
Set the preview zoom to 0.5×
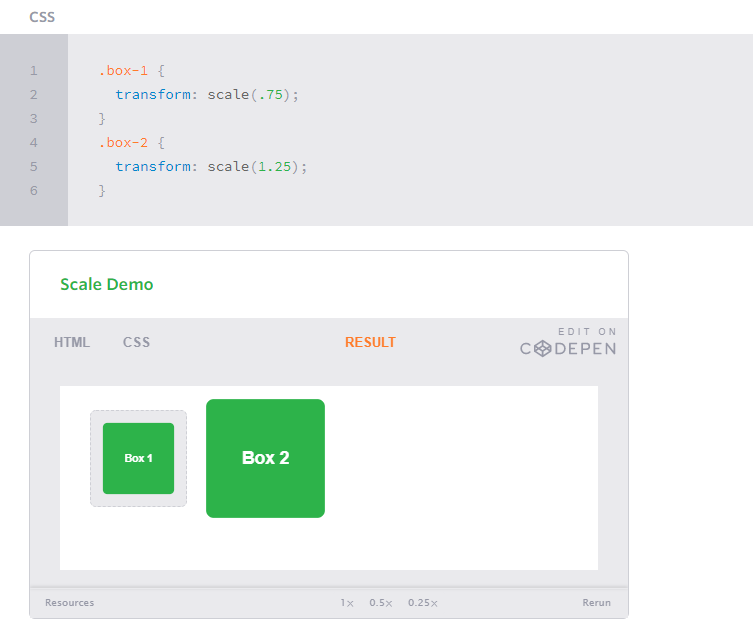380,603
